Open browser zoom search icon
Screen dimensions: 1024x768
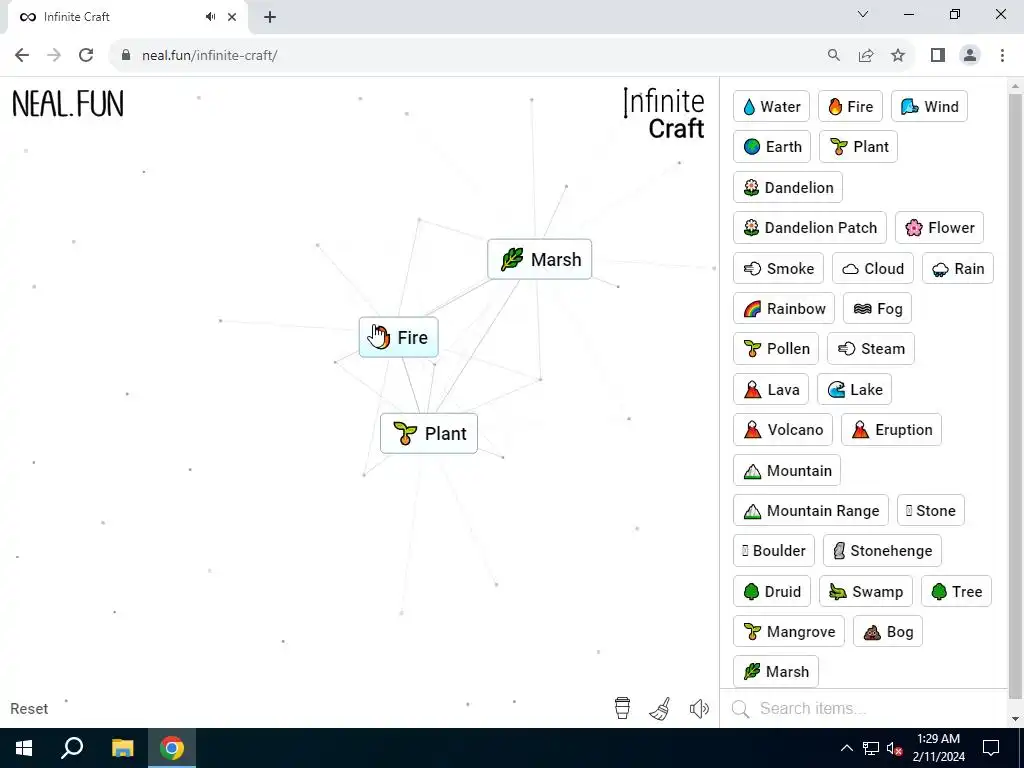[x=833, y=56]
